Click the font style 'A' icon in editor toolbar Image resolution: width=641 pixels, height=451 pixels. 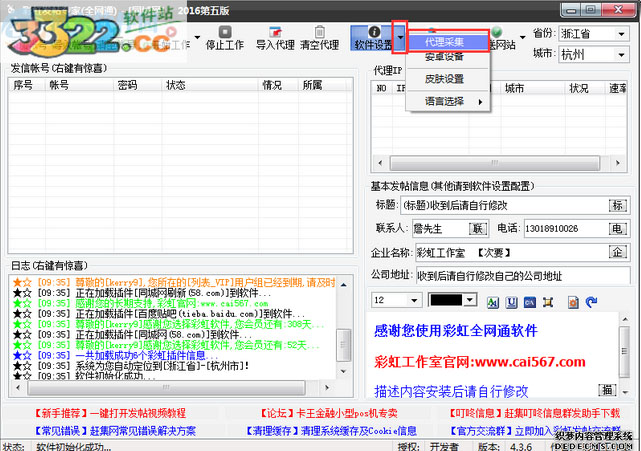point(492,301)
